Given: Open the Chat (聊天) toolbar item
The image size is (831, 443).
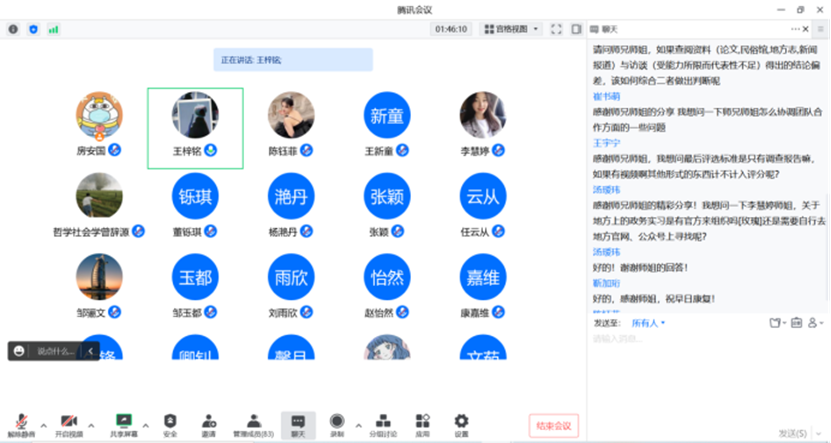Looking at the screenshot, I should [297, 425].
